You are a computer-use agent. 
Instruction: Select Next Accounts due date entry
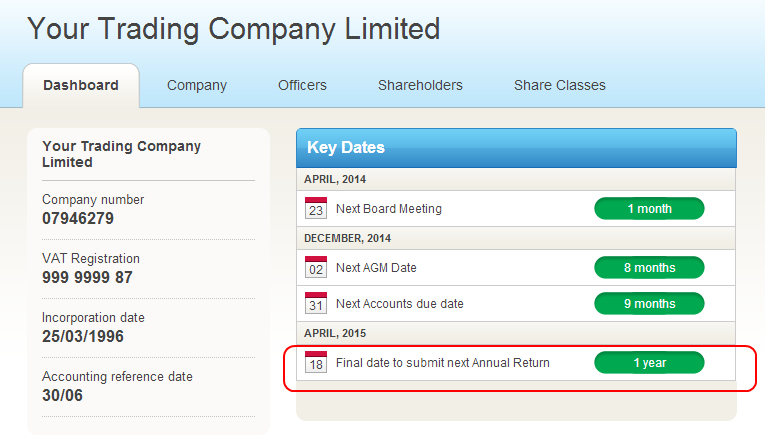[x=400, y=304]
